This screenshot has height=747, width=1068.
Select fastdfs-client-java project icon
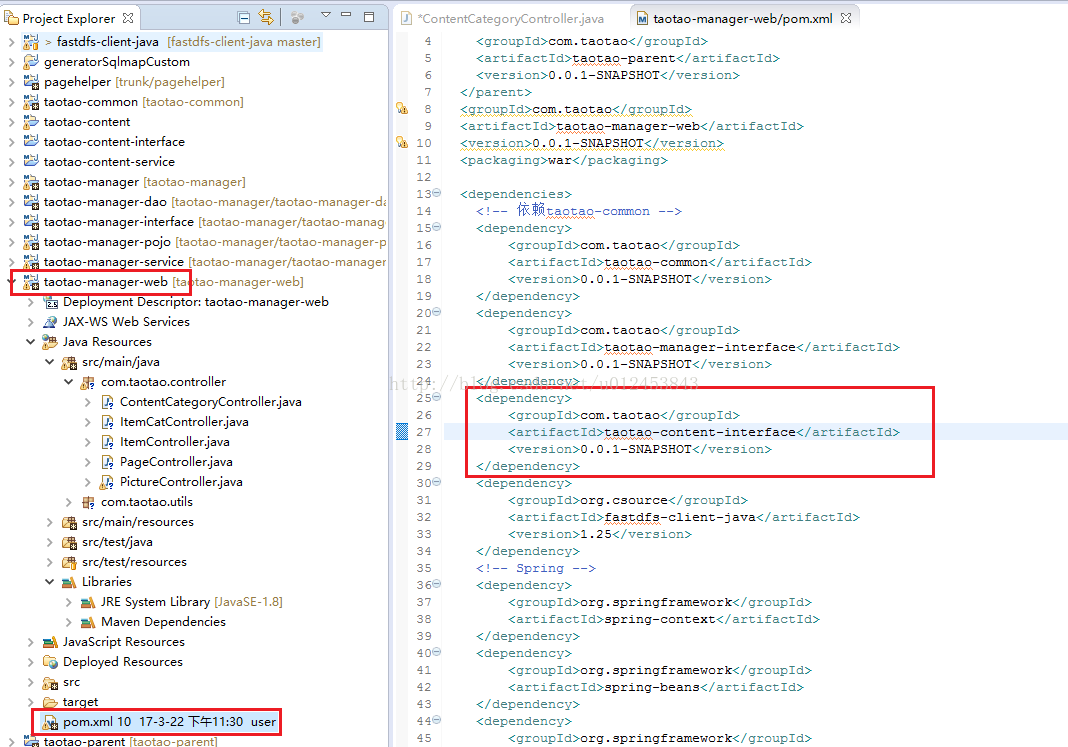[31, 42]
